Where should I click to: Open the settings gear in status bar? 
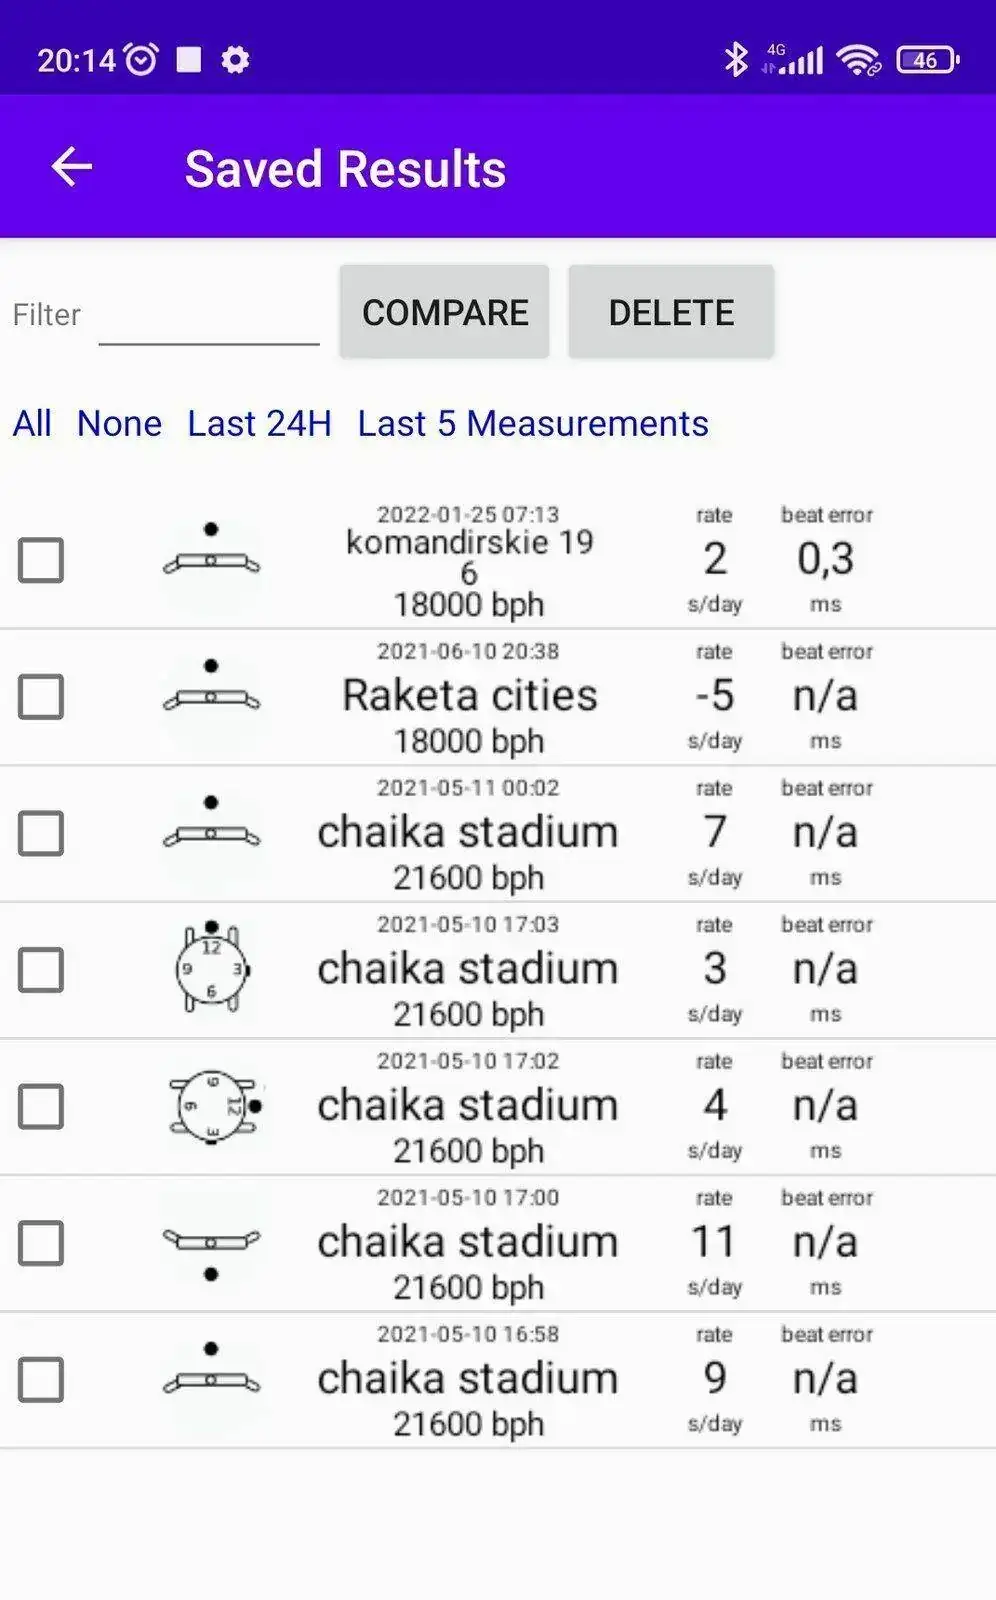(235, 60)
